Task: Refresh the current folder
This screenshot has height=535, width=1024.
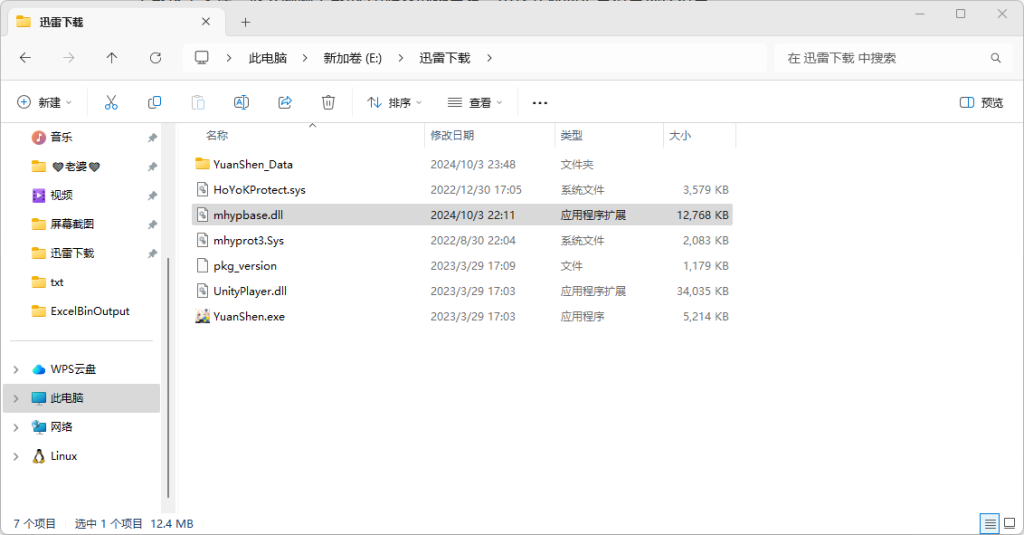Action: click(x=155, y=58)
